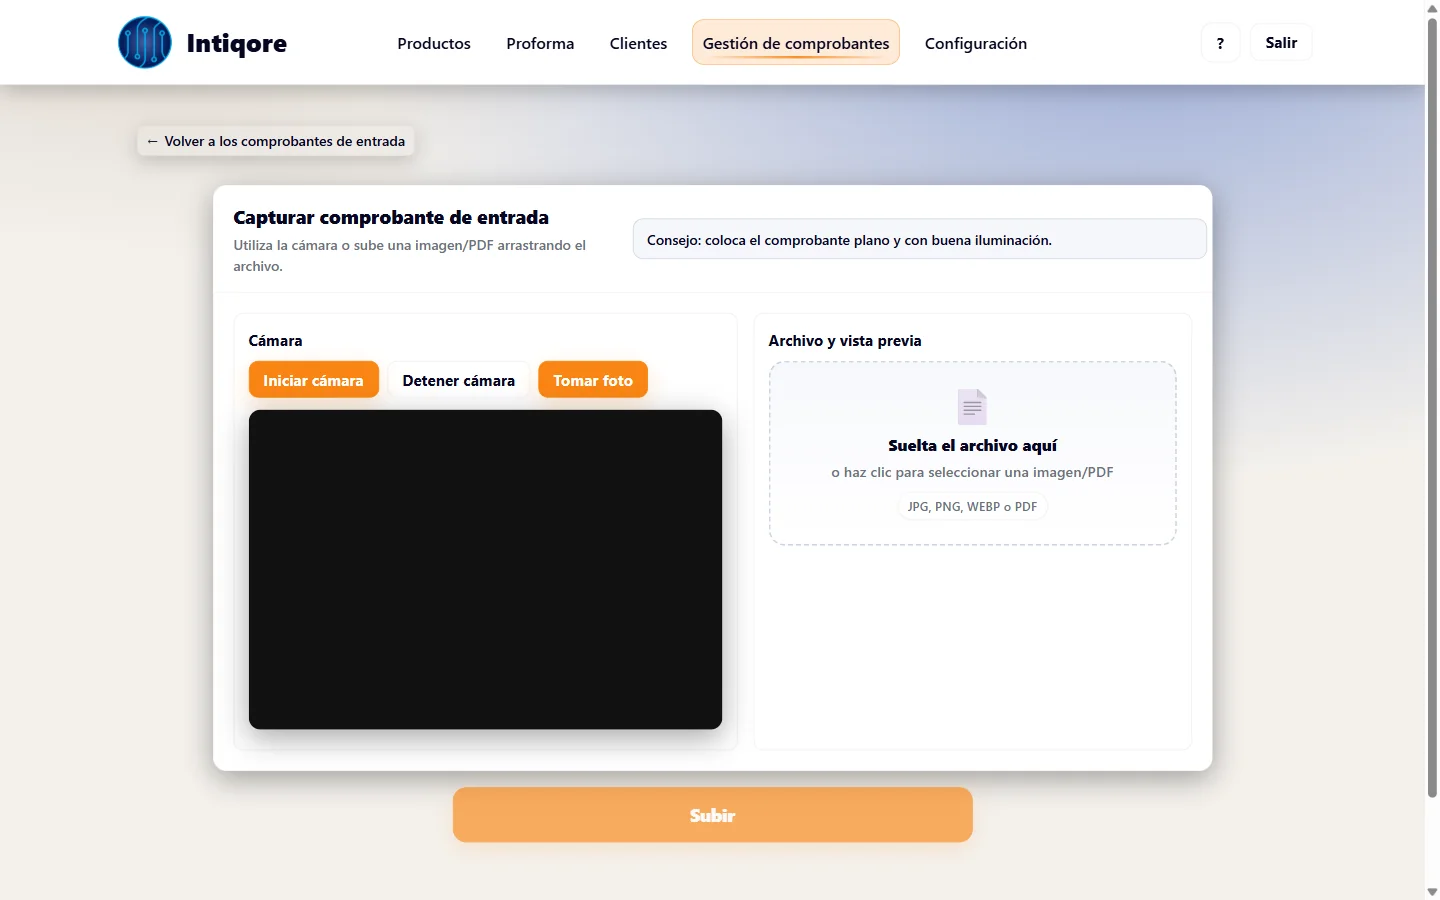Click the Archivo y vista previa label
This screenshot has width=1440, height=900.
click(845, 341)
